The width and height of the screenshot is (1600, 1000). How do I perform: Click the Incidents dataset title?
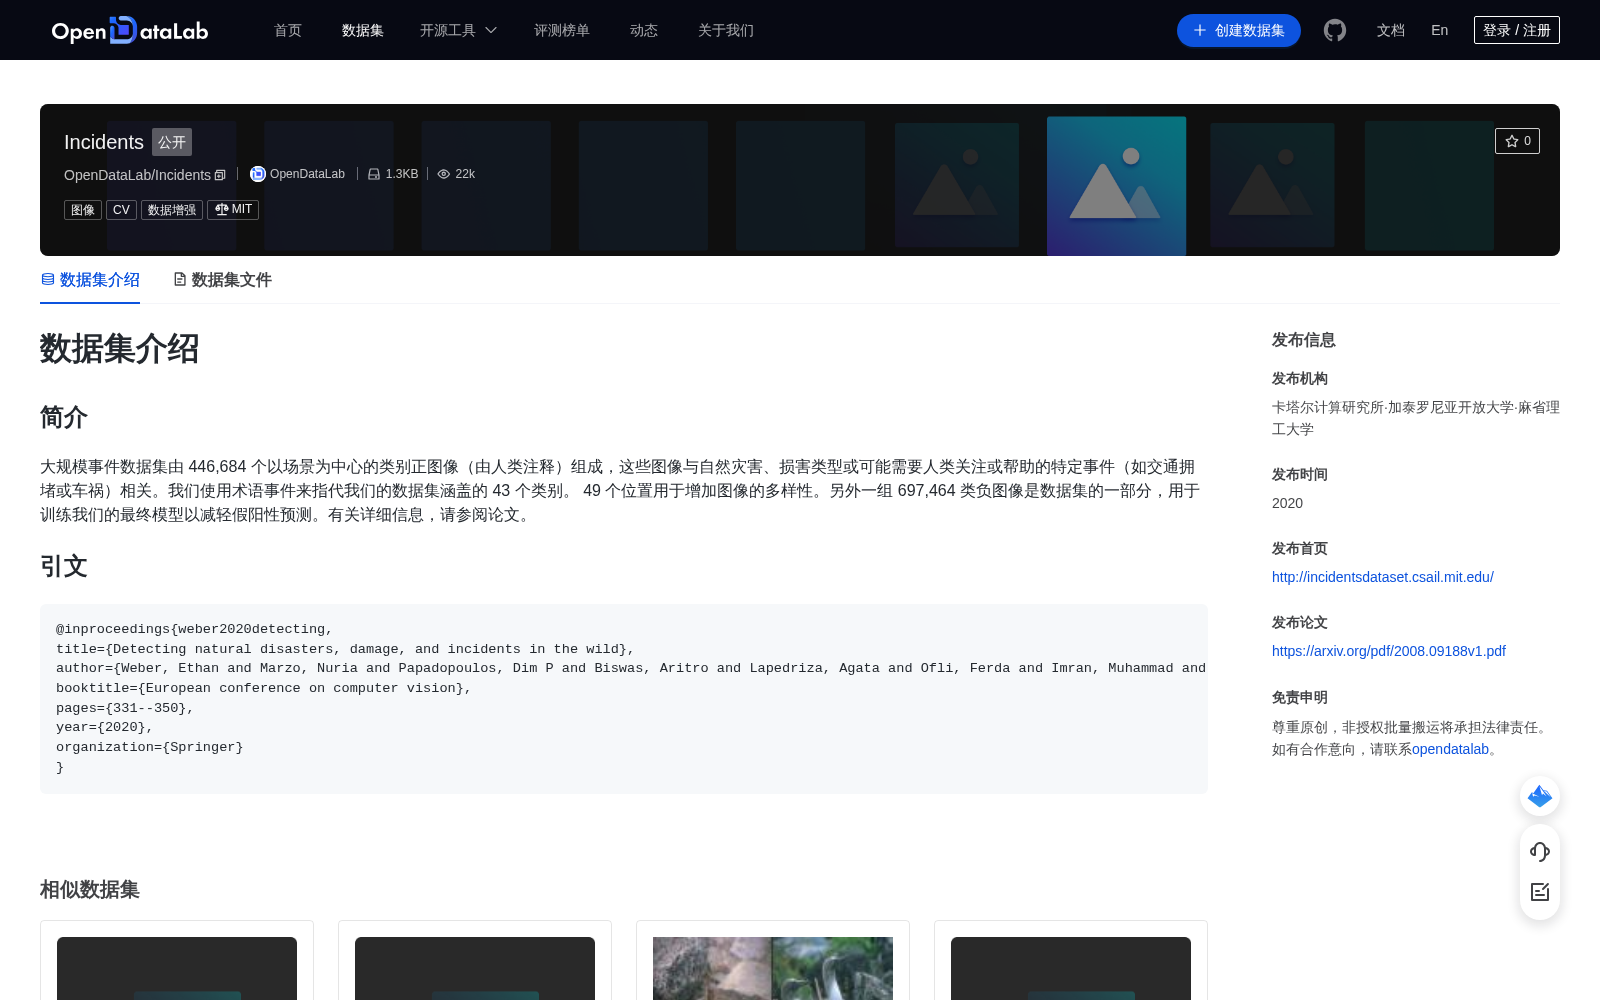pos(104,142)
